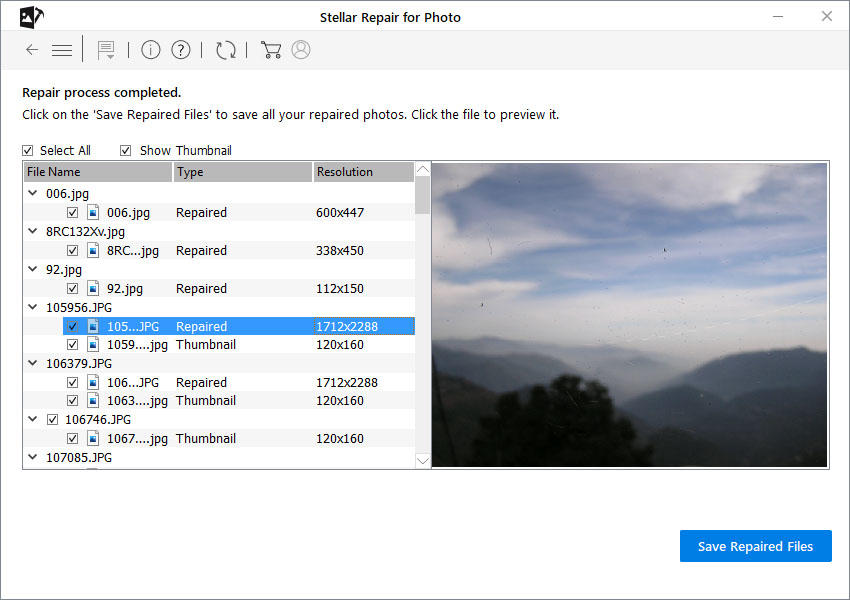The image size is (850, 600).
Task: Click the Save Repaired Files button
Action: click(755, 546)
